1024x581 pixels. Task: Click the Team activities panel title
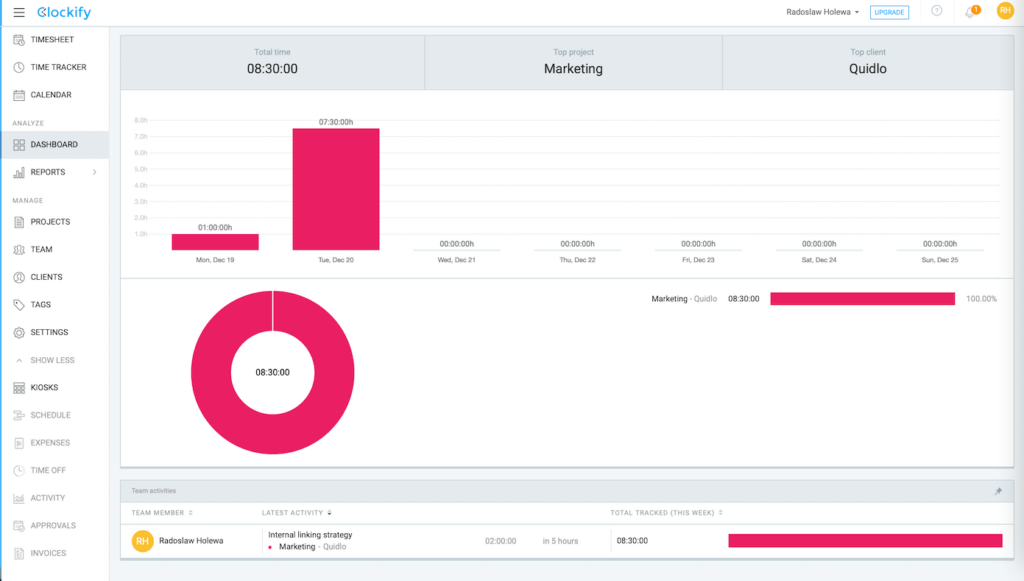click(x=153, y=491)
